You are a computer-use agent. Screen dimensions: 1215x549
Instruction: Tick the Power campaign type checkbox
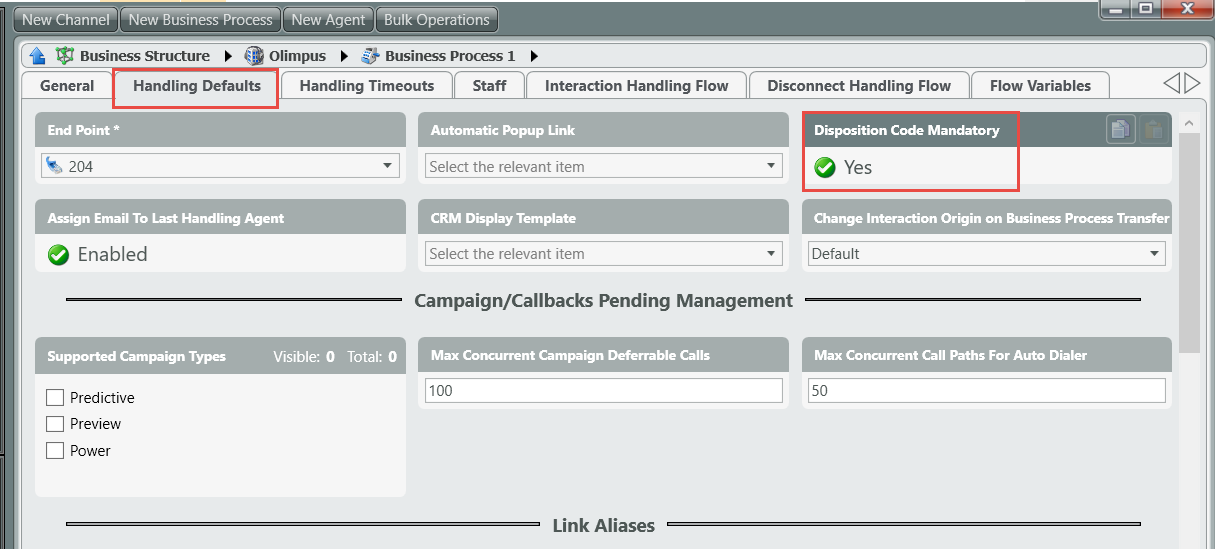55,451
